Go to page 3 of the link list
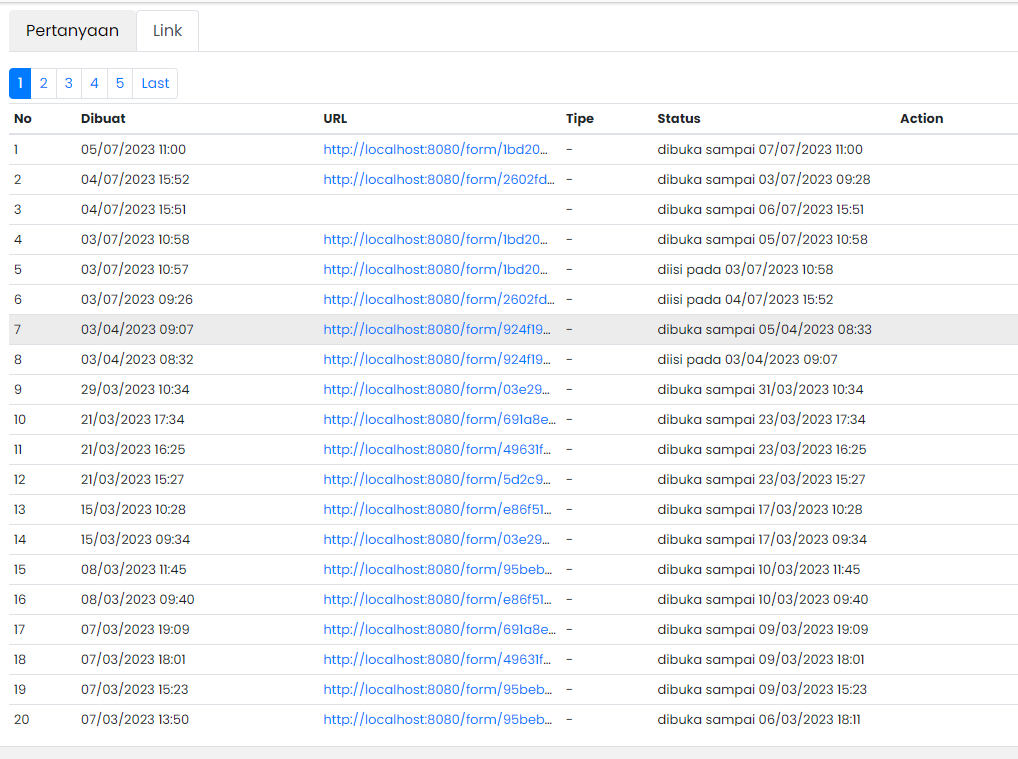Screen dimensions: 1018x759 (x=68, y=83)
